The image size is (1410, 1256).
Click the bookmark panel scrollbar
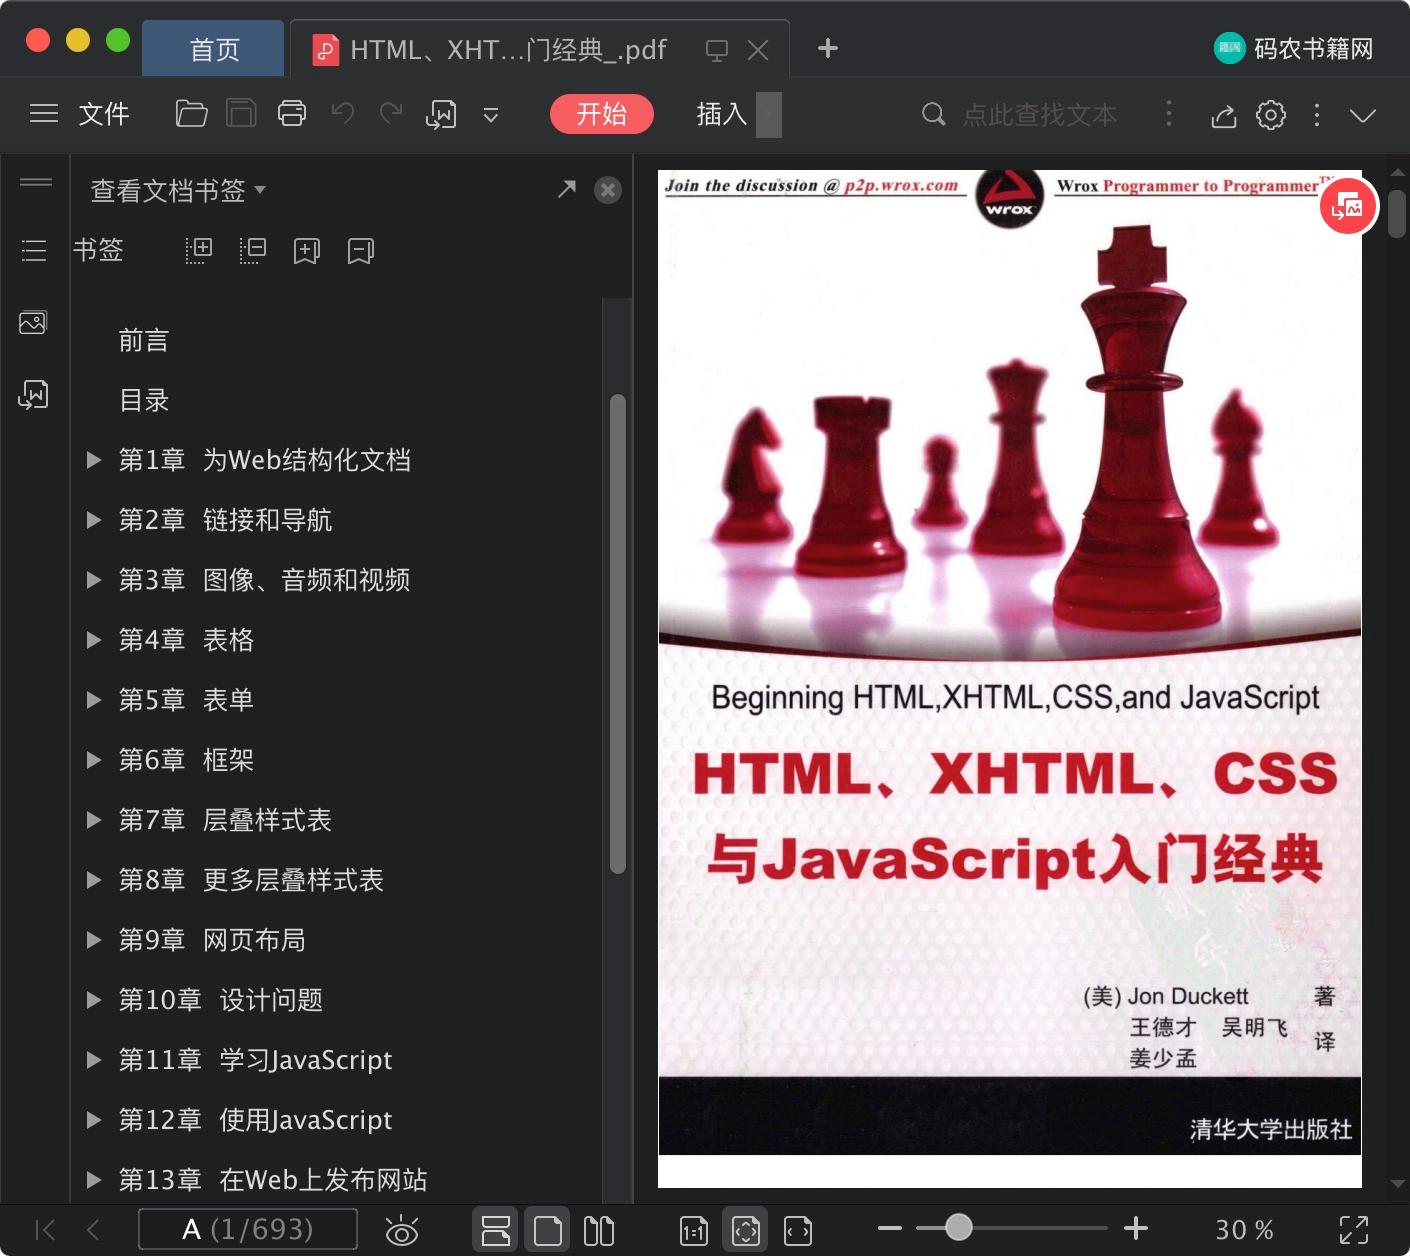pyautogui.click(x=618, y=634)
